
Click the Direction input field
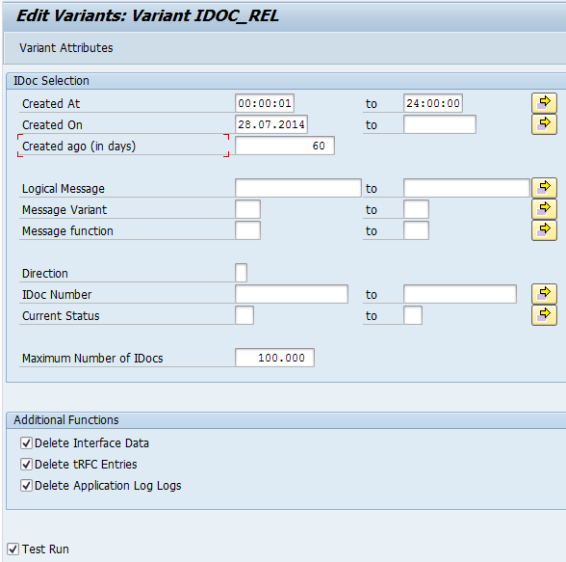tap(241, 273)
